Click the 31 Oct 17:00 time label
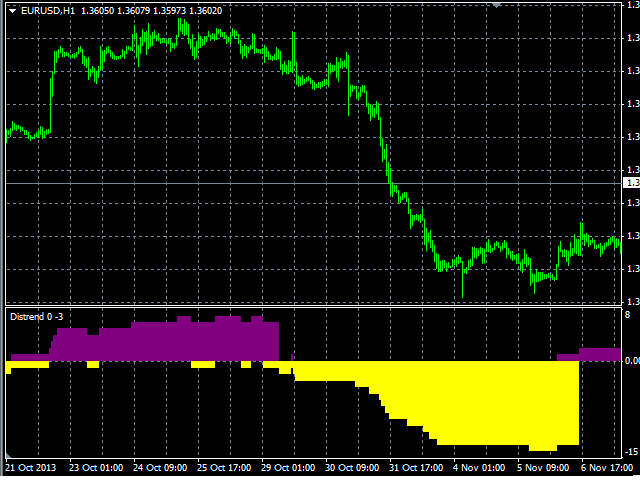640x480 pixels. 416,468
